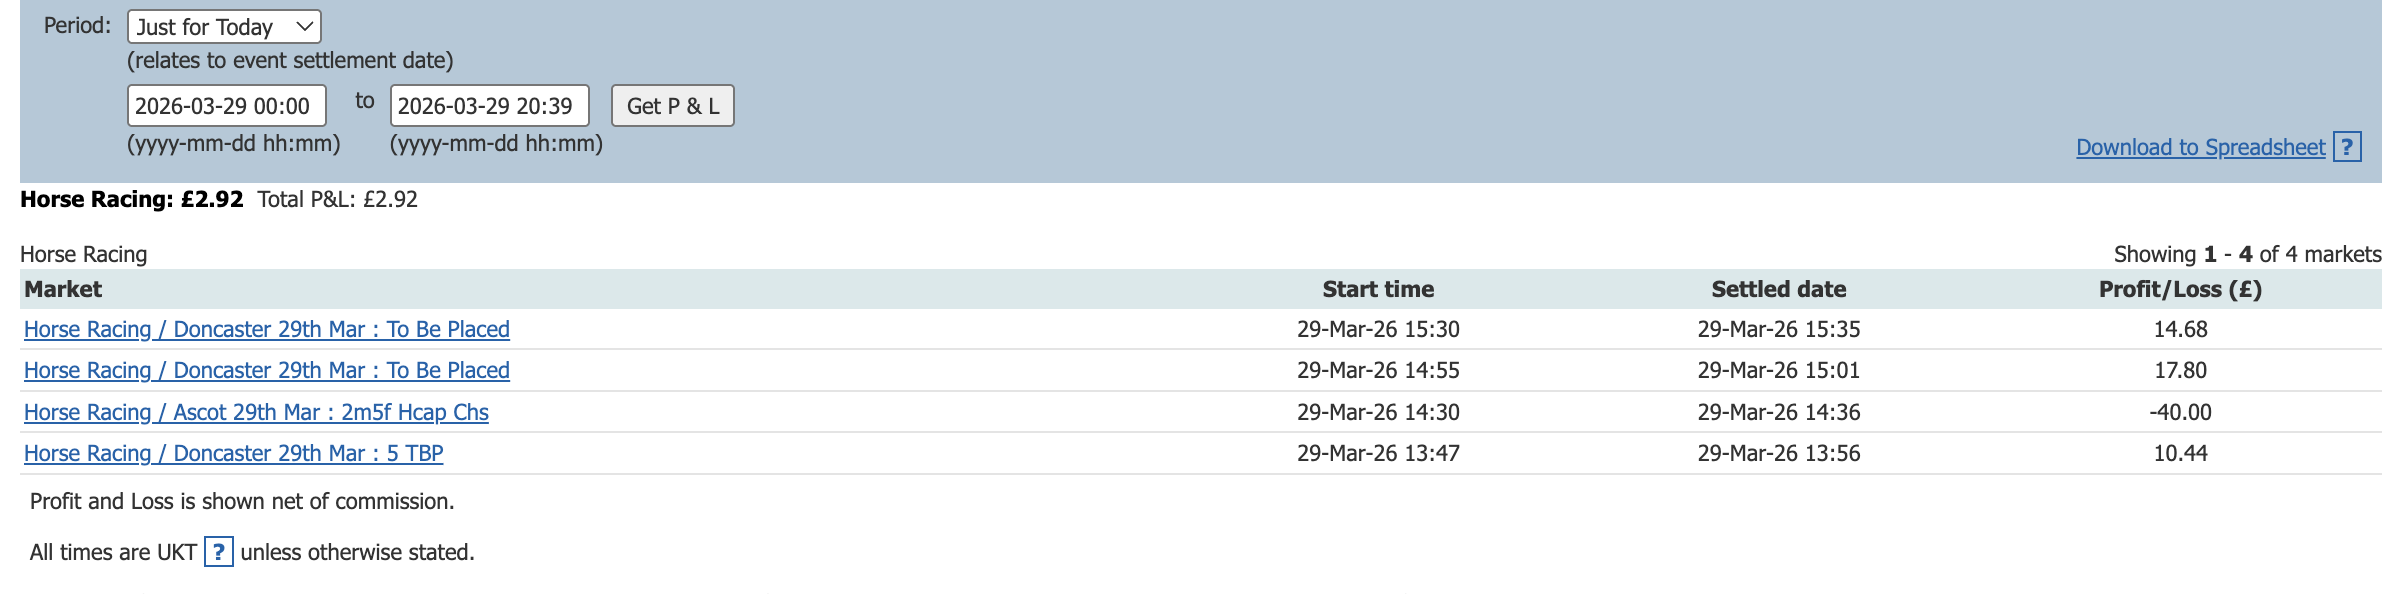The width and height of the screenshot is (2398, 594).
Task: Open the help icon beside Download to Spreadsheet
Action: click(x=2346, y=147)
